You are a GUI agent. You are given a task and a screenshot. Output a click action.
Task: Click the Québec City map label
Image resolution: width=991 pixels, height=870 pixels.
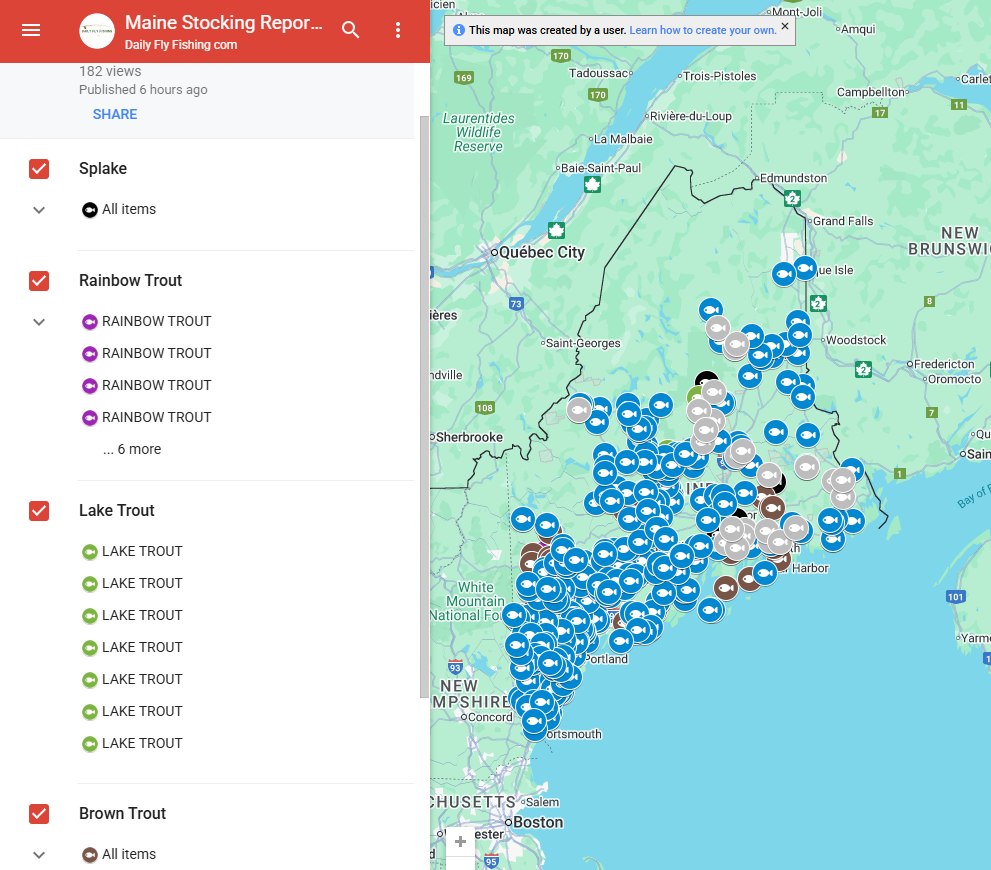(542, 253)
